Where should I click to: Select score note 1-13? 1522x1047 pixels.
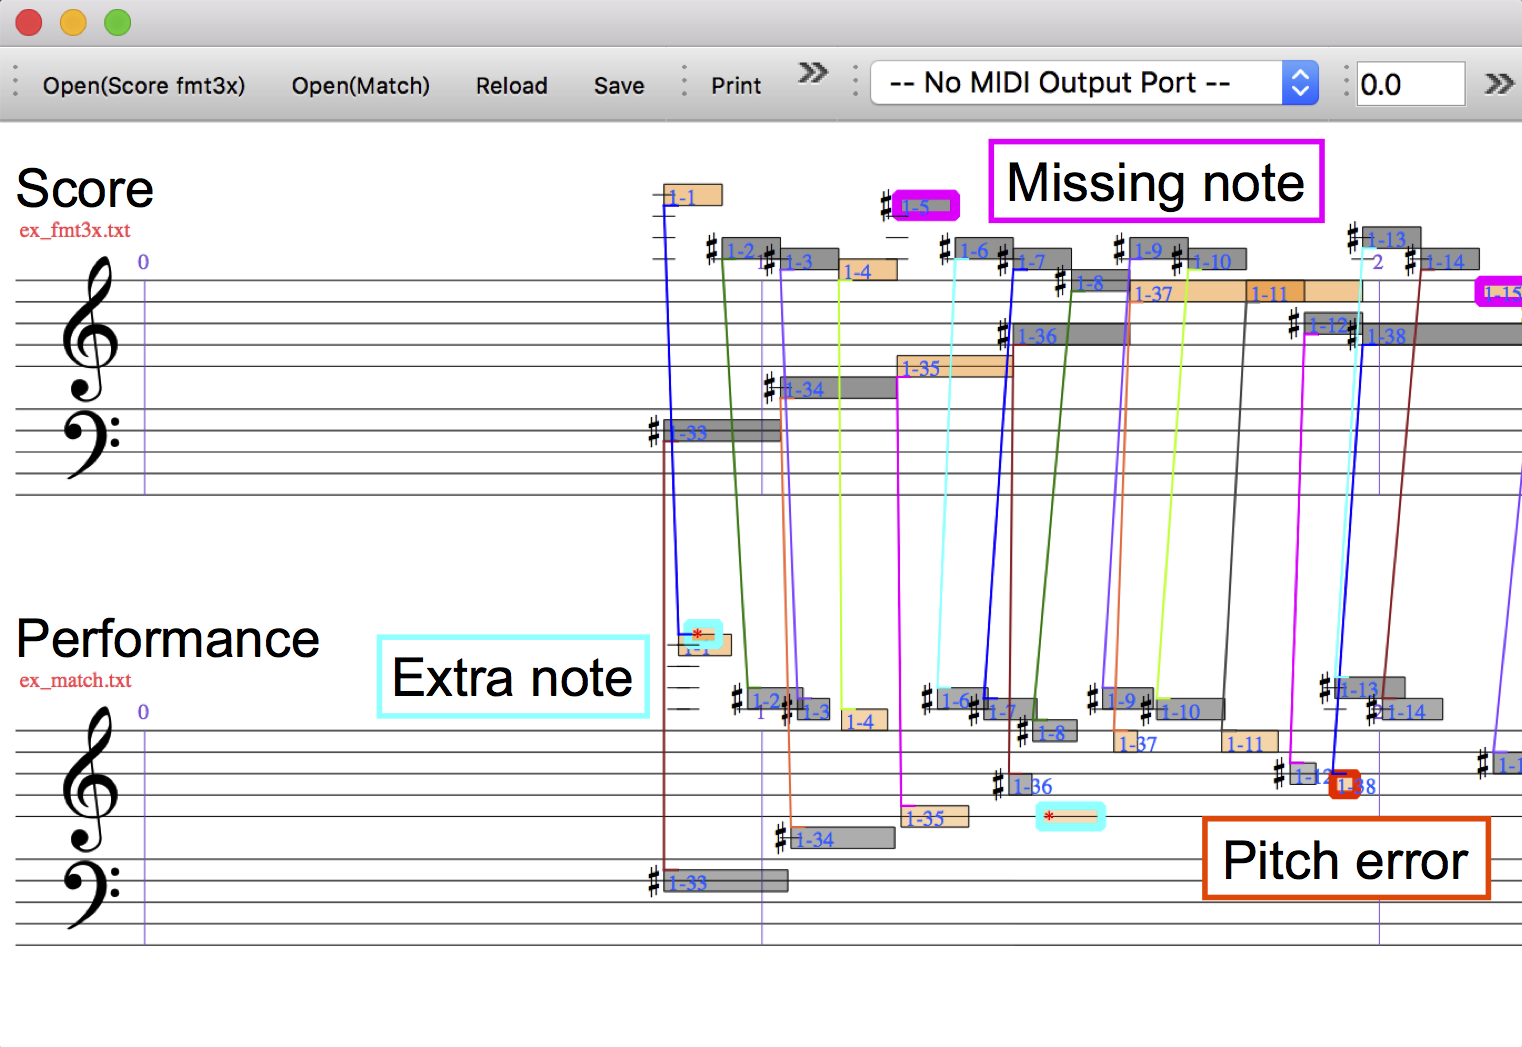click(1391, 238)
